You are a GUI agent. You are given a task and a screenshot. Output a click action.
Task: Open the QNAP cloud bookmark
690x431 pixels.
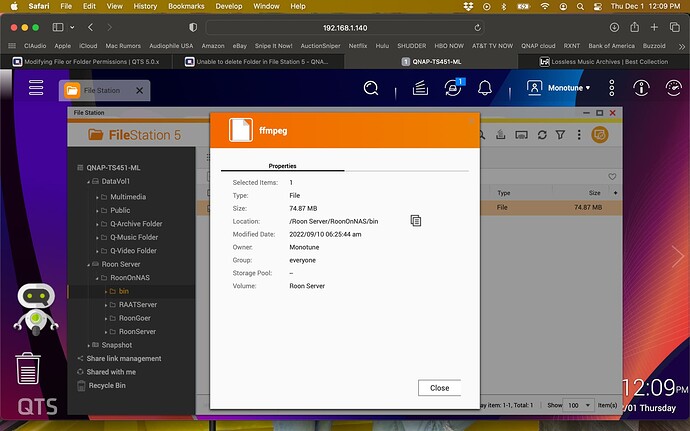click(538, 46)
